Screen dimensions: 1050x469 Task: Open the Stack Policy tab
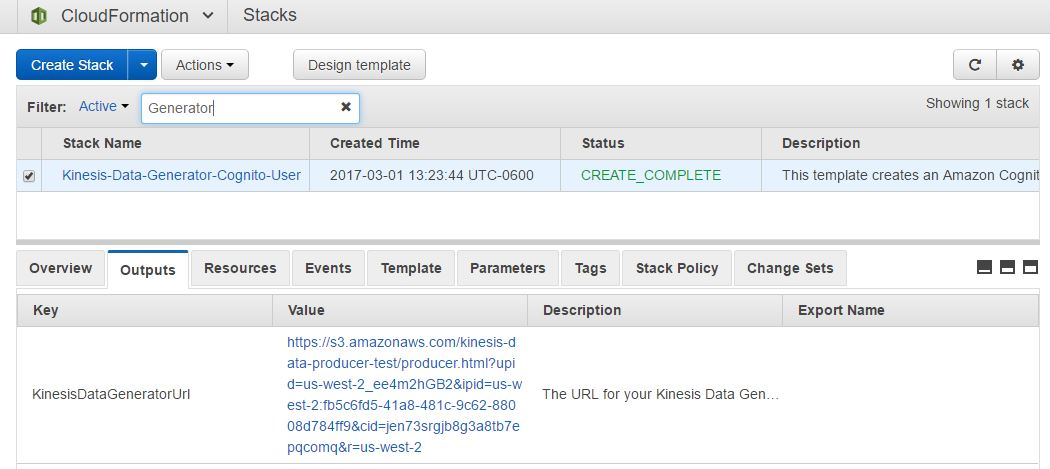tap(677, 269)
